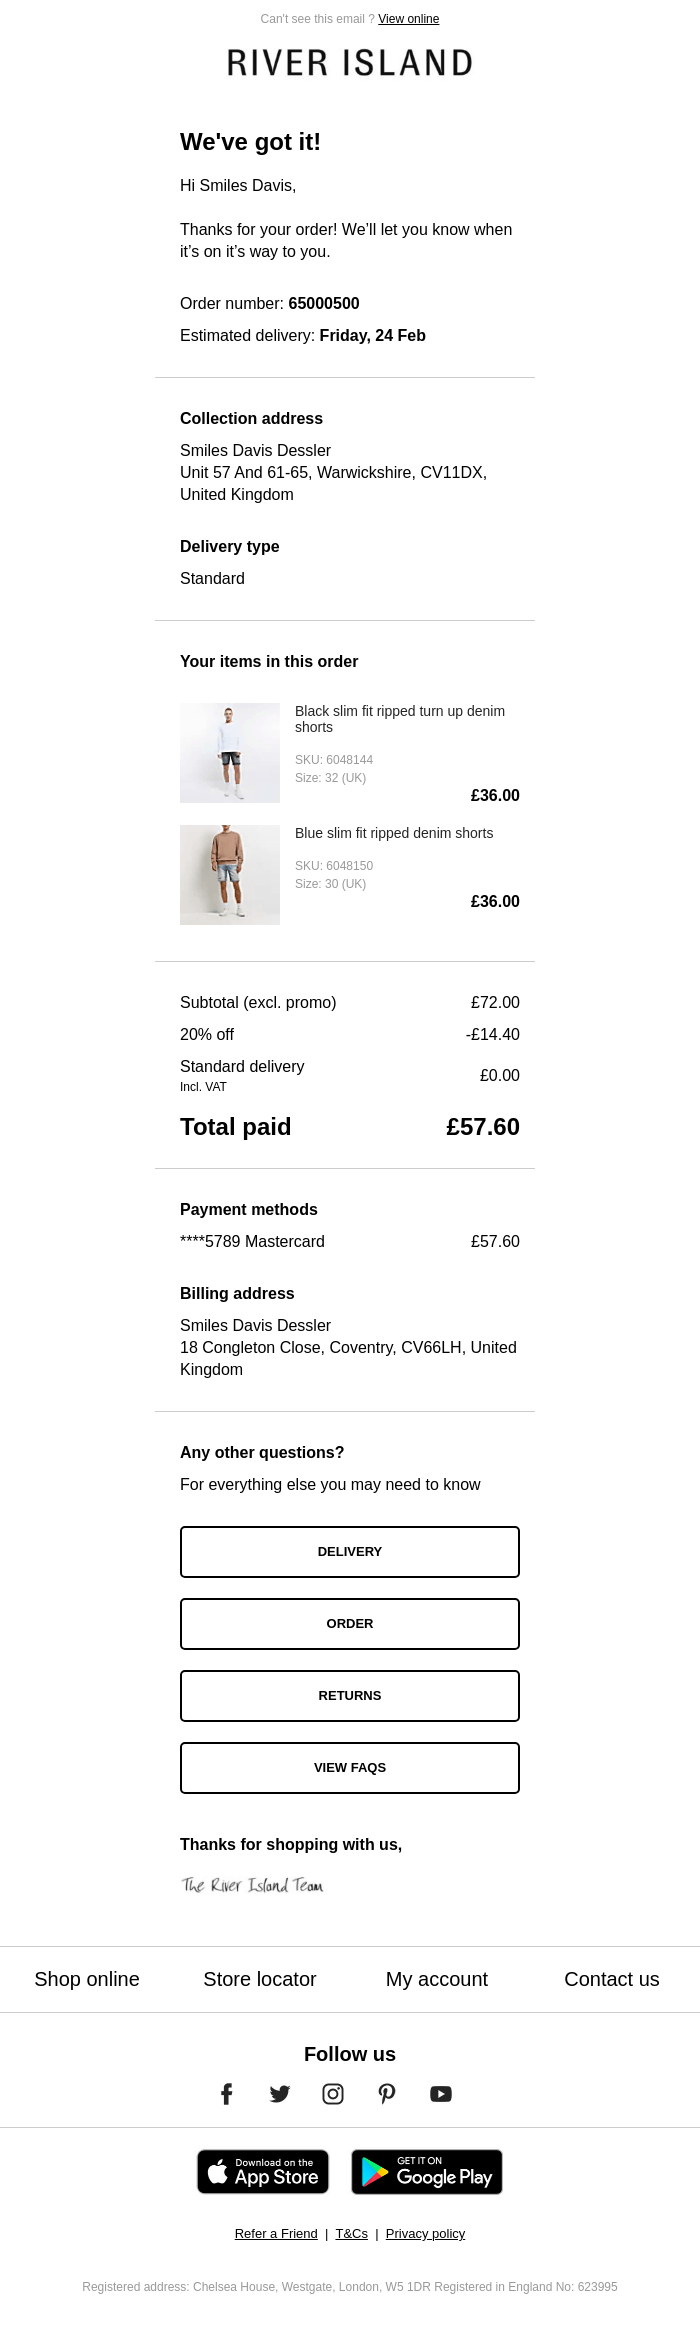Click Shop online in the footer
Viewport: 700px width, 2332px height.
point(86,1979)
